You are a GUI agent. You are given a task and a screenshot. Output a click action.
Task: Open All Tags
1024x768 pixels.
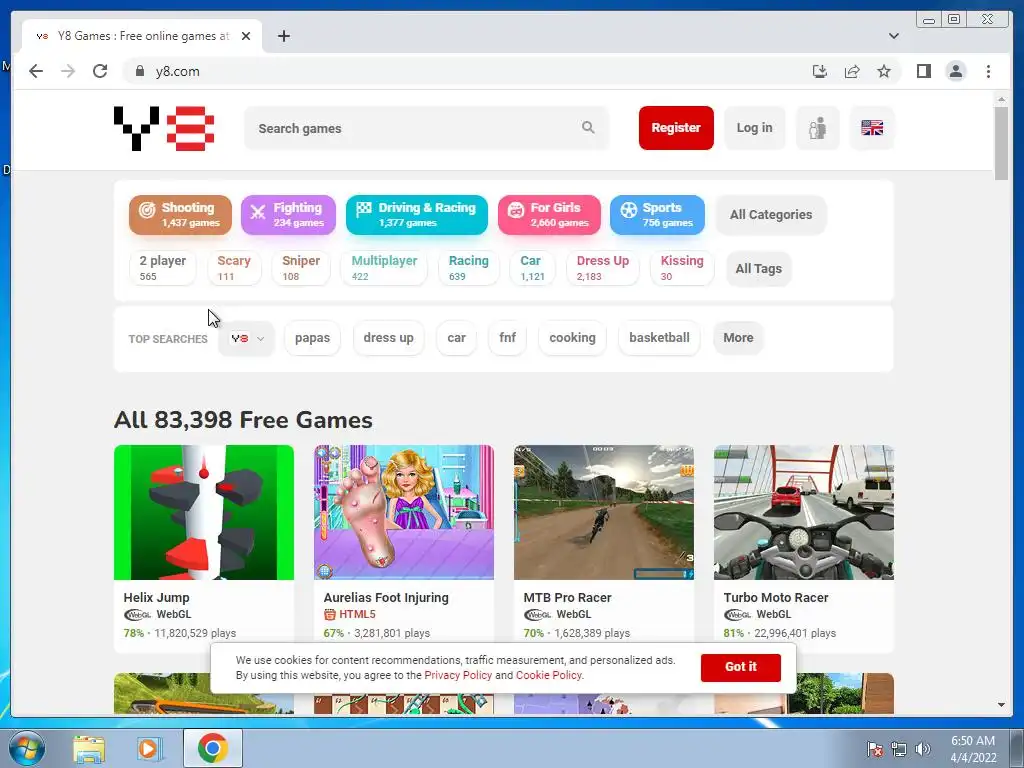(758, 268)
